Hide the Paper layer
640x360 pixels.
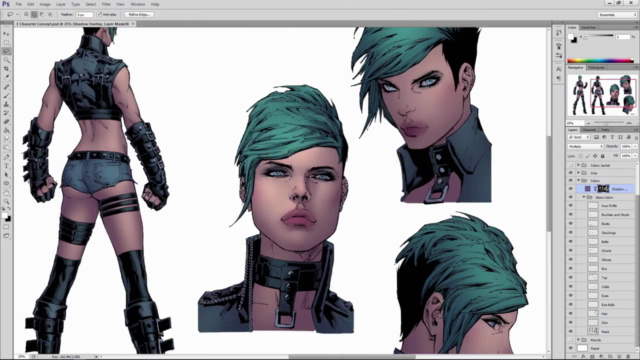point(571,348)
